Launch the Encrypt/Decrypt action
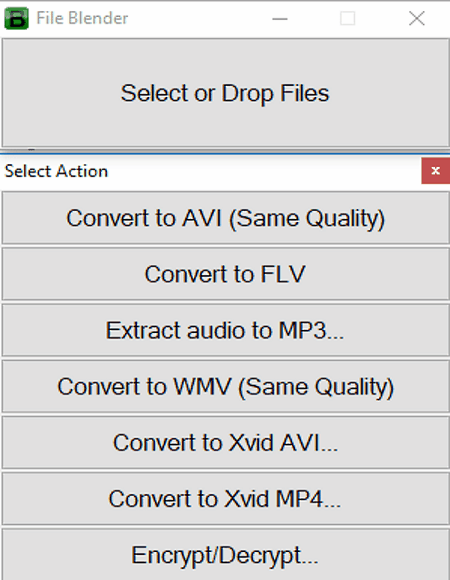450x580 pixels. 226,554
